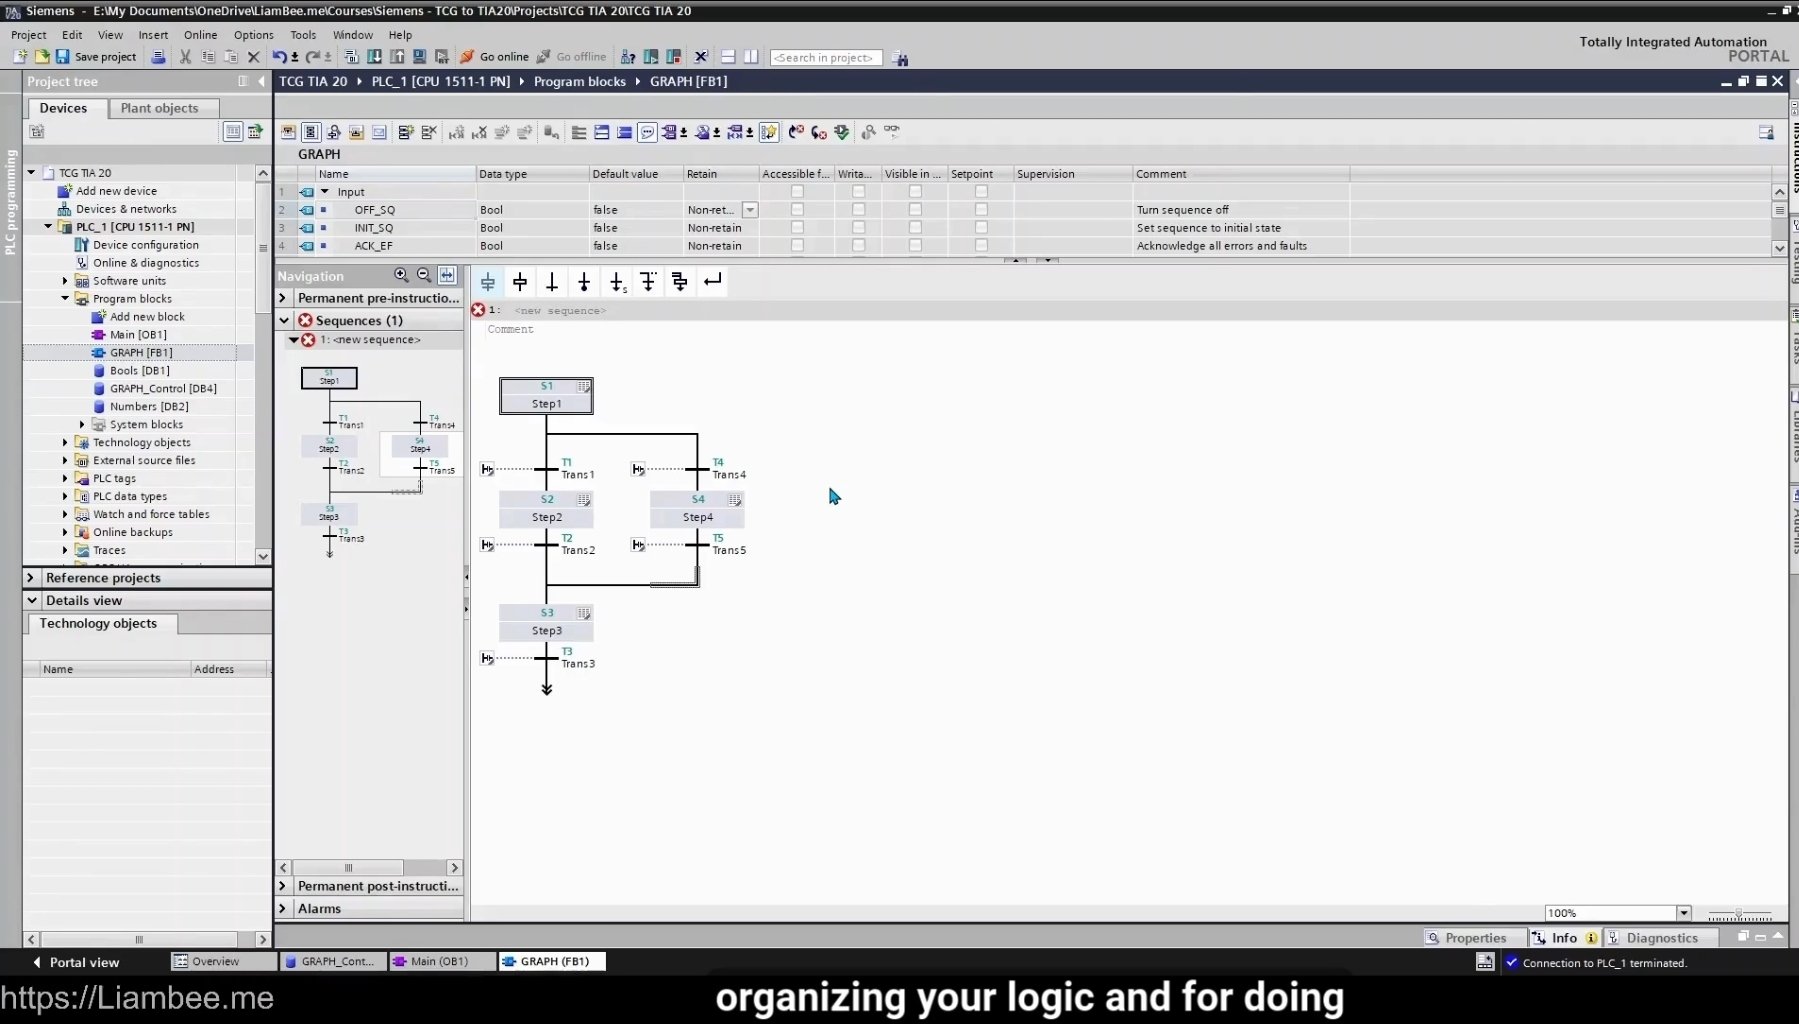
Task: Click the jump/return arrow icon in GRAPH toolbar
Action: (x=712, y=282)
